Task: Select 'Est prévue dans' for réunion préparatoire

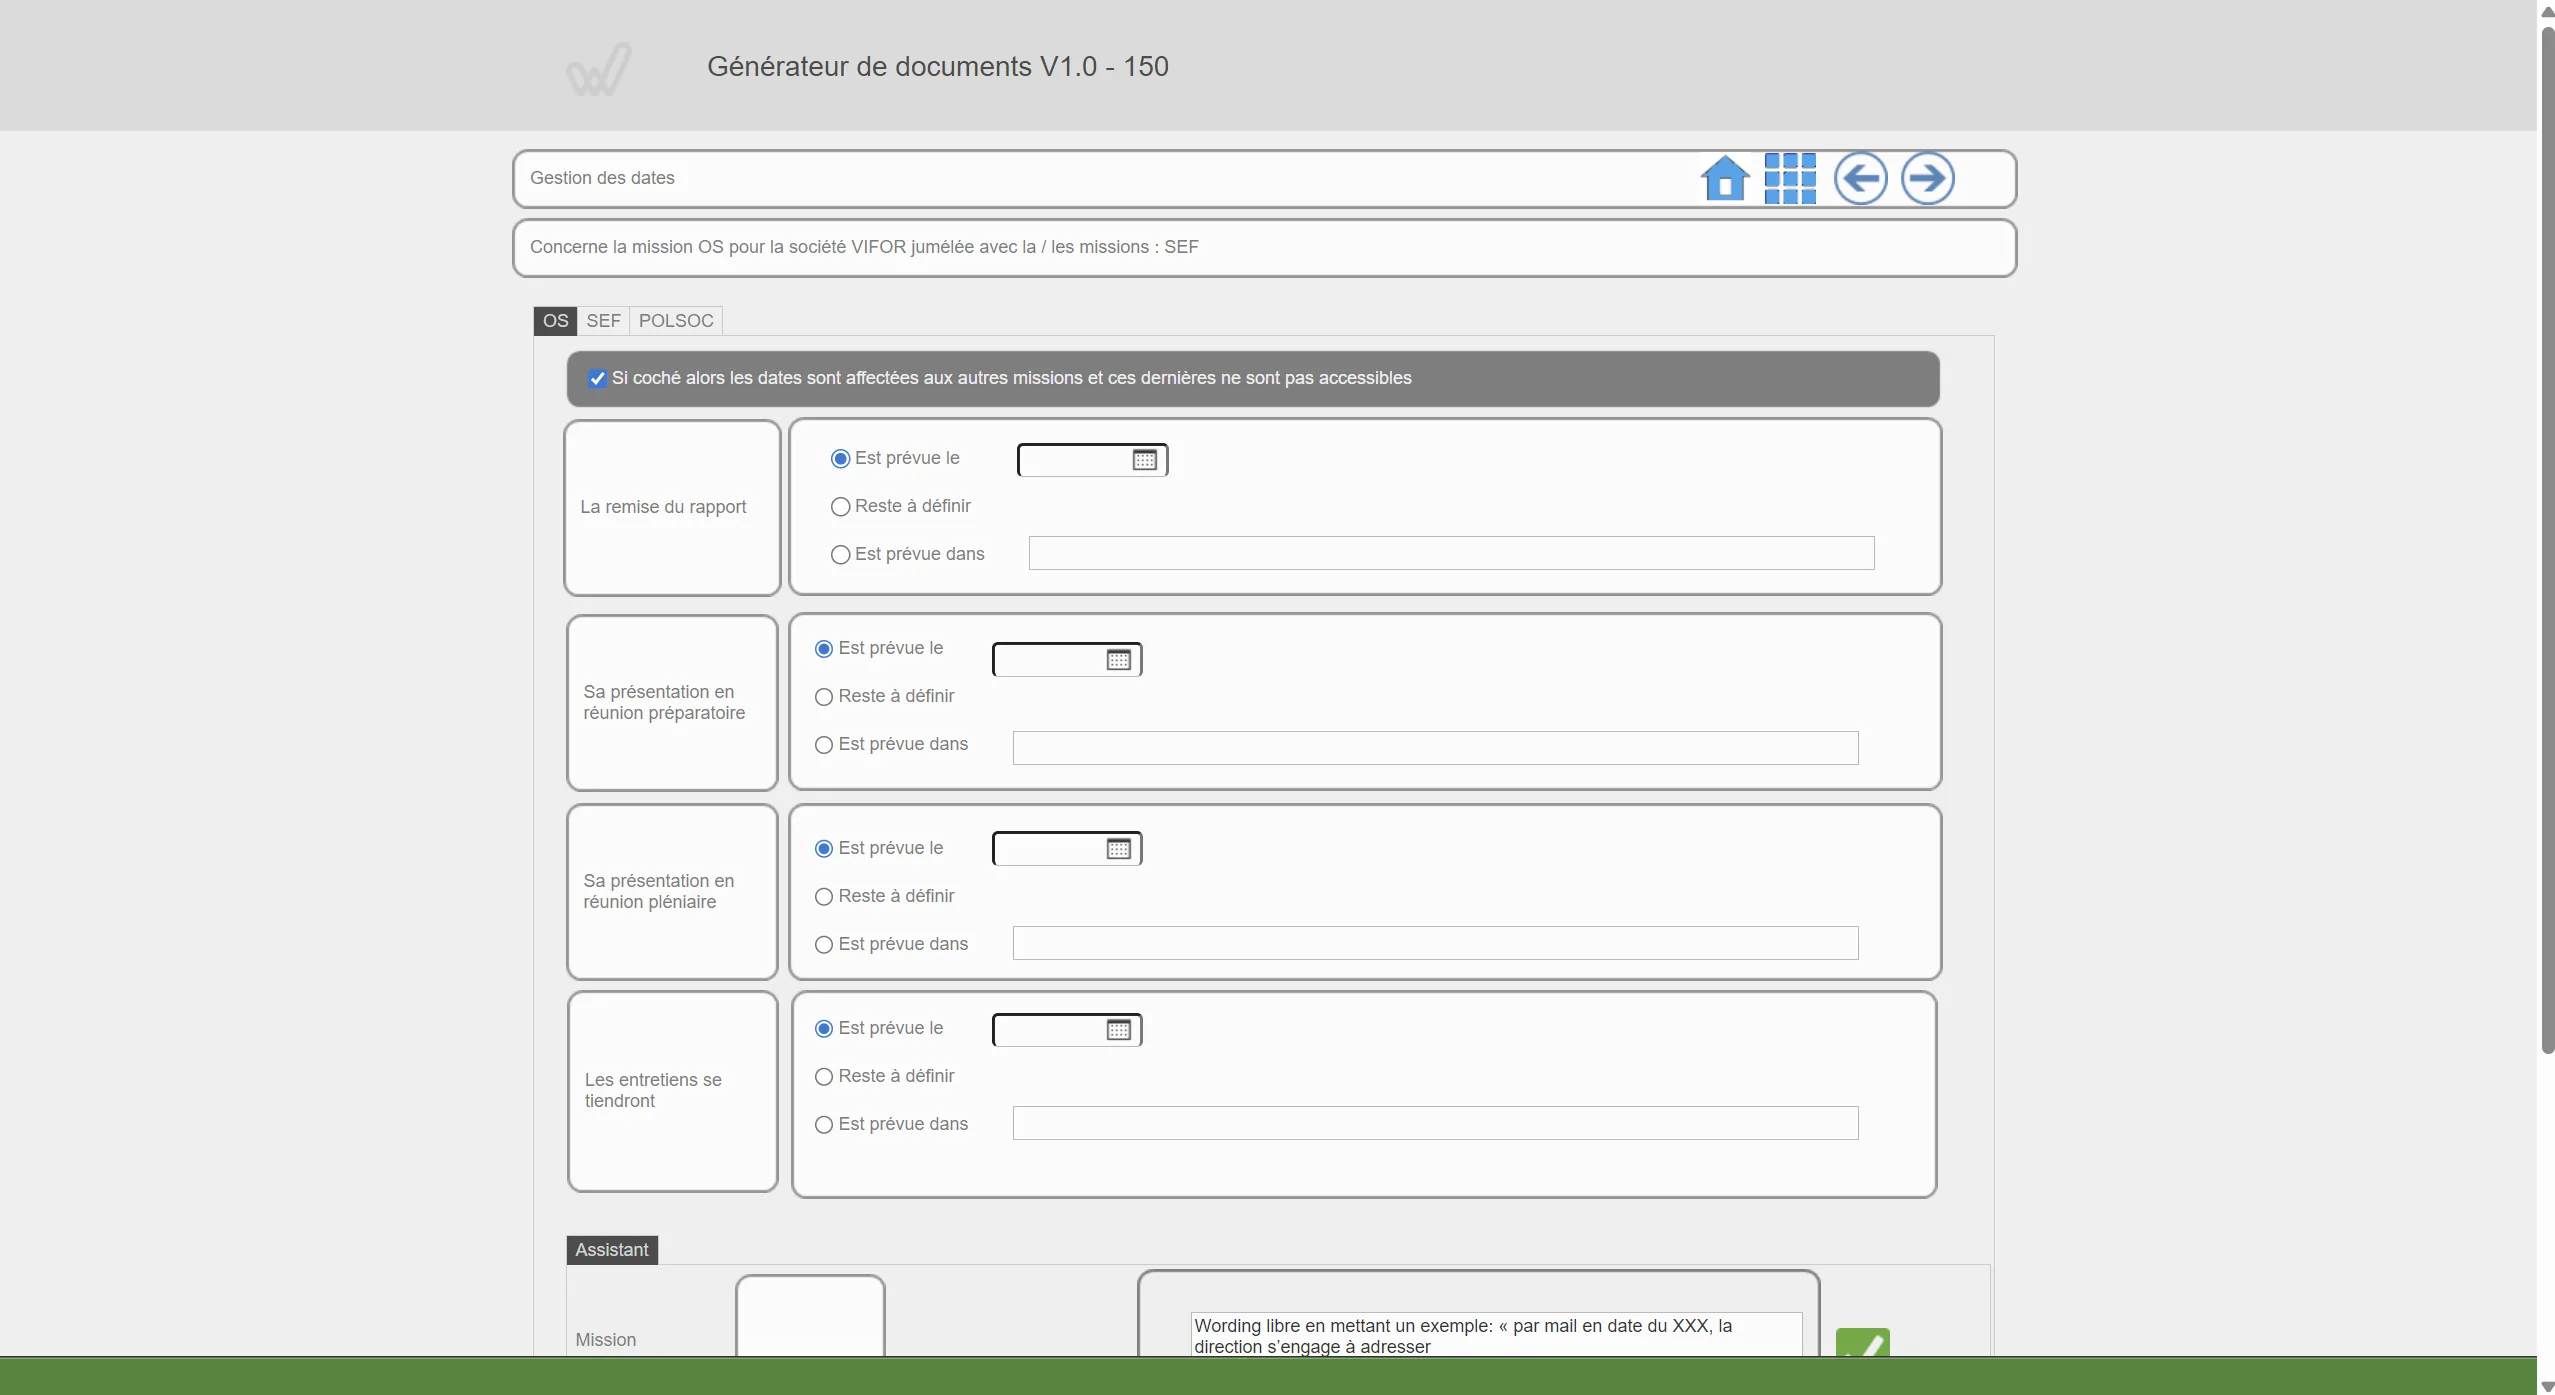Action: click(x=824, y=745)
